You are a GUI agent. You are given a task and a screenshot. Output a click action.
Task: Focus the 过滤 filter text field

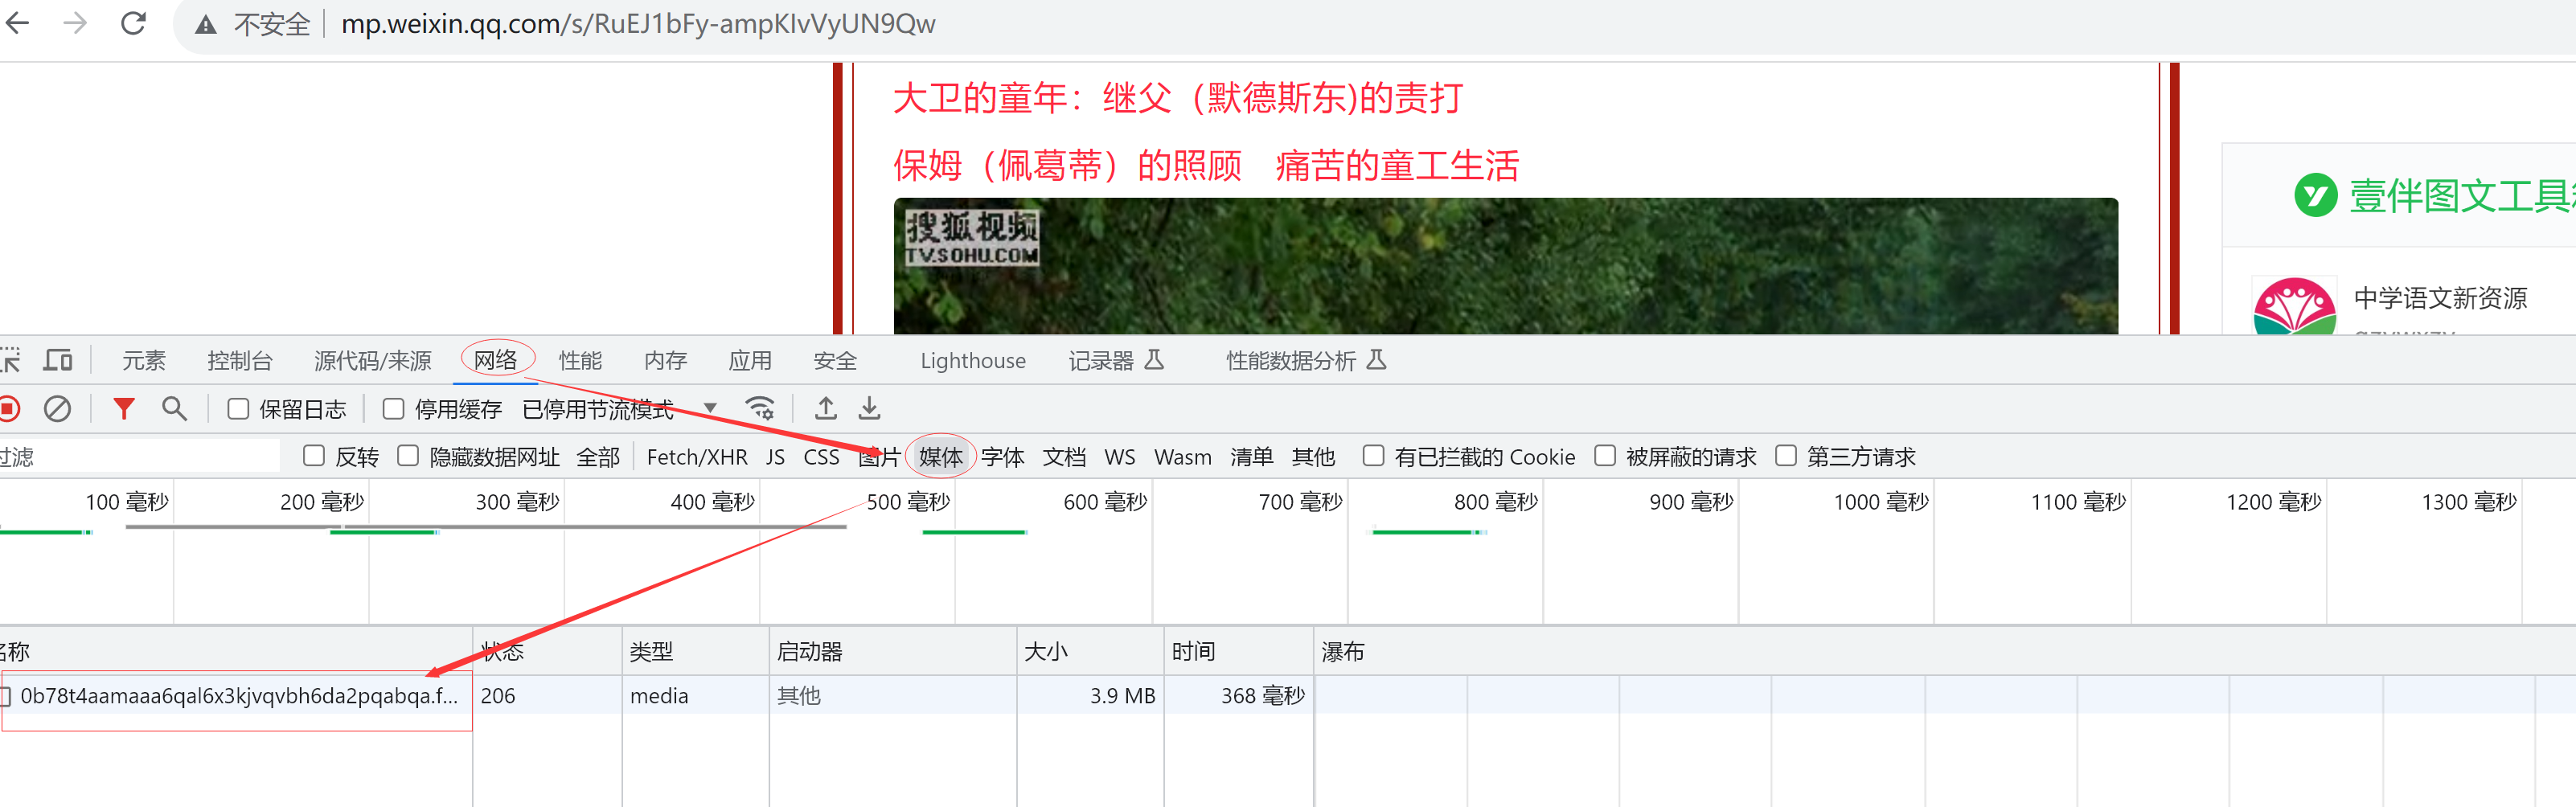[x=140, y=457]
